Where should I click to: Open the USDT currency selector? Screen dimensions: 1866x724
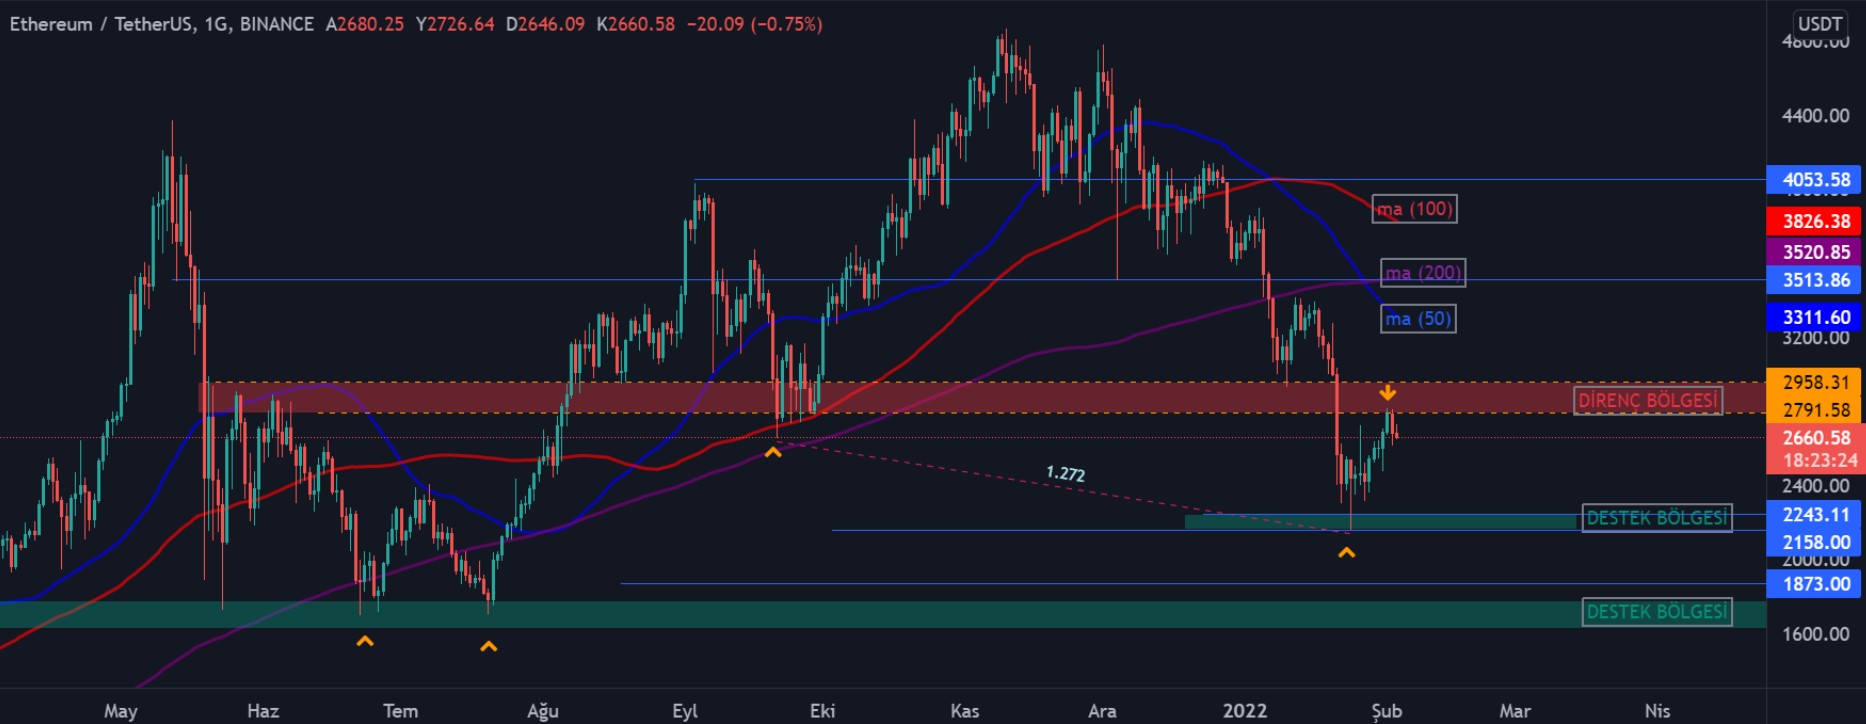tap(1819, 24)
